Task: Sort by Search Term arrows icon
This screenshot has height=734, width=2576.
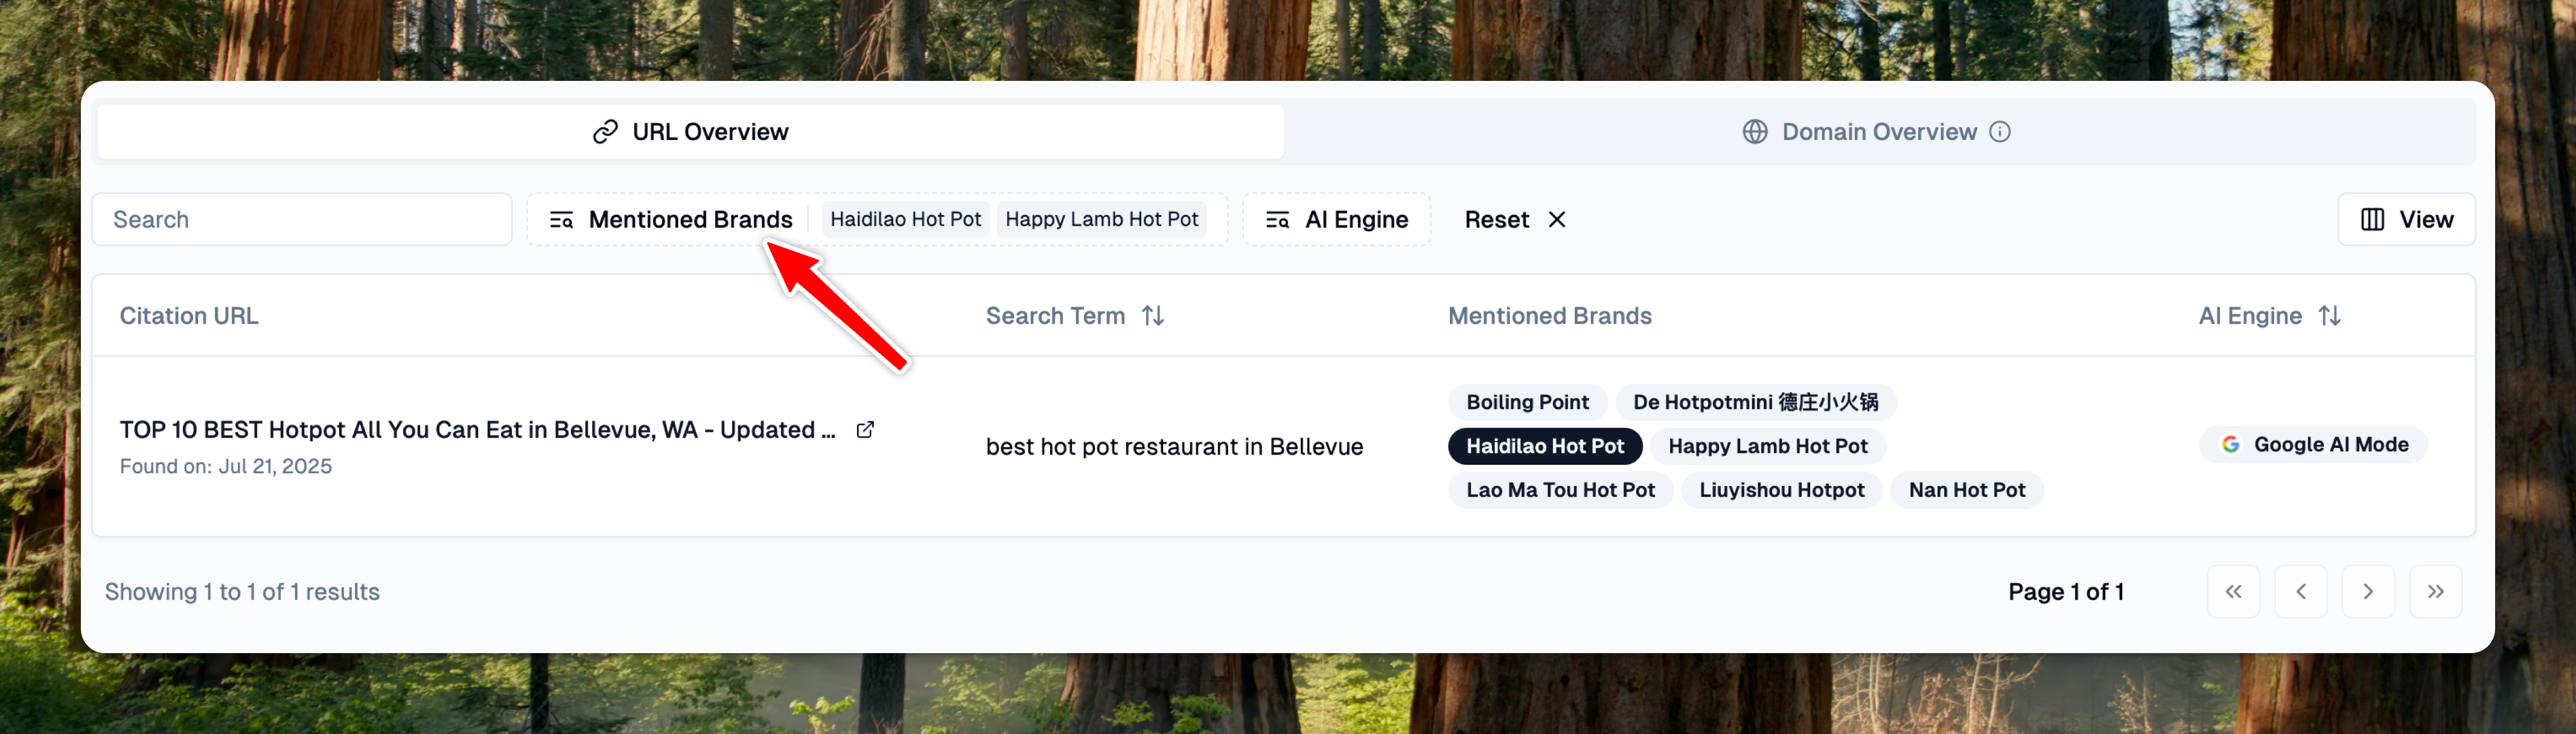Action: pyautogui.click(x=1153, y=316)
